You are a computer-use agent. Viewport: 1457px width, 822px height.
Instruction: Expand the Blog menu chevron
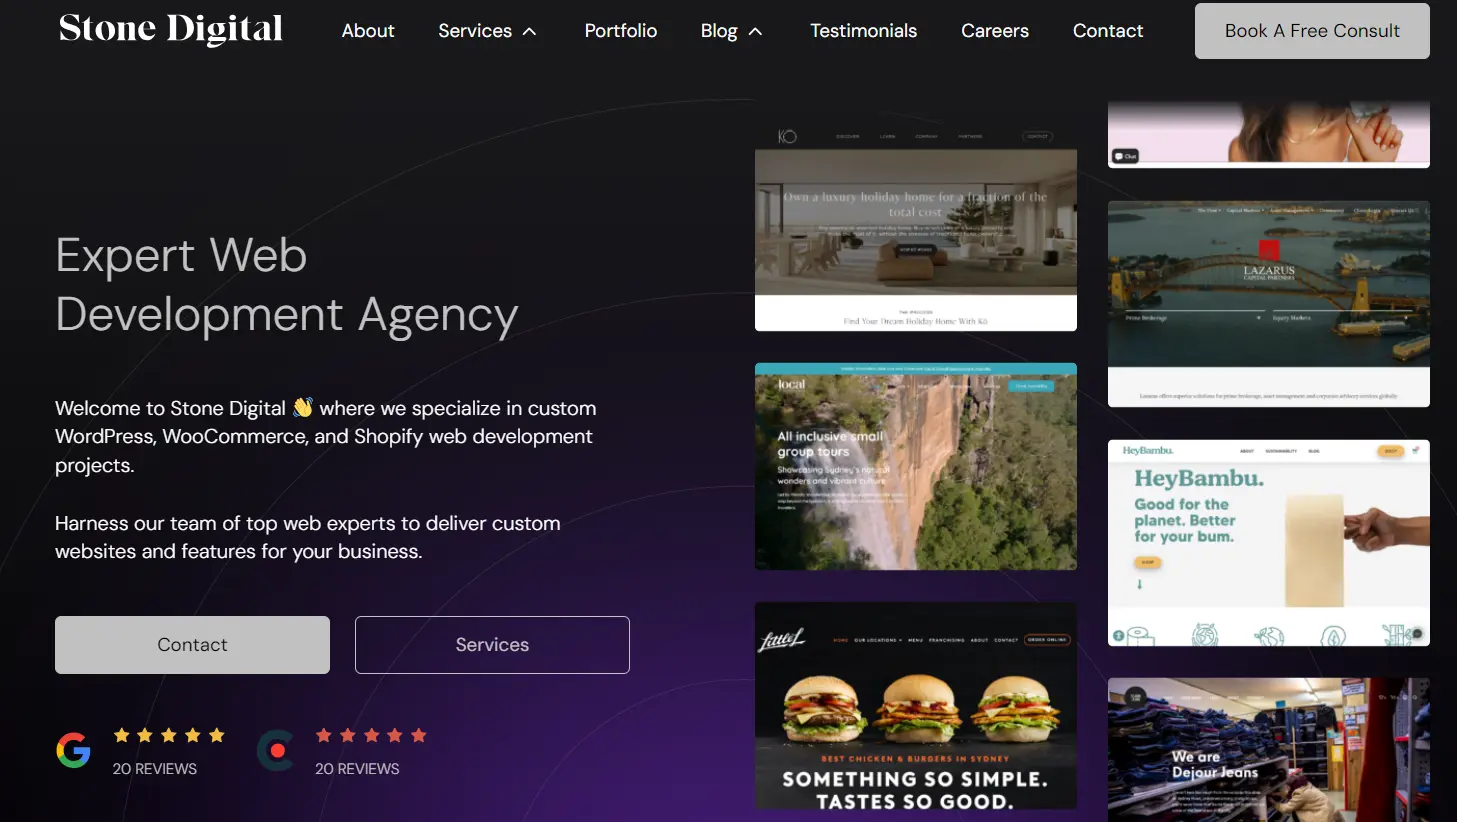[x=756, y=32]
